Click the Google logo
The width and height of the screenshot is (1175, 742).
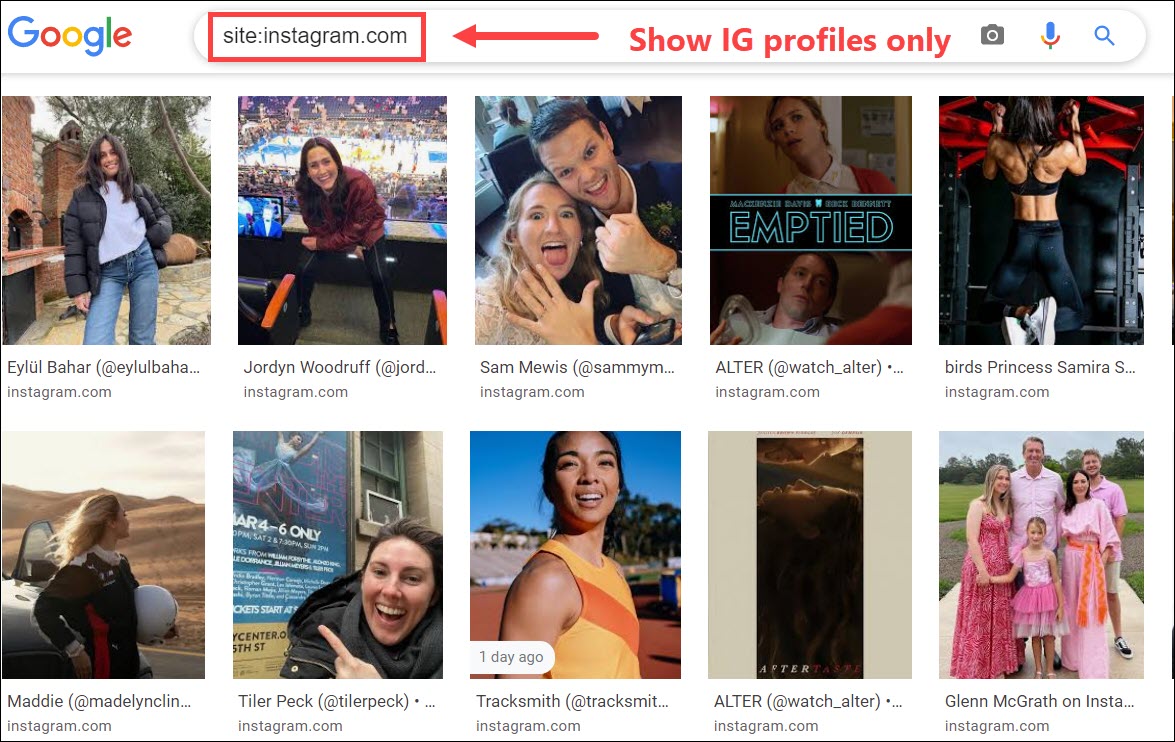pos(70,35)
